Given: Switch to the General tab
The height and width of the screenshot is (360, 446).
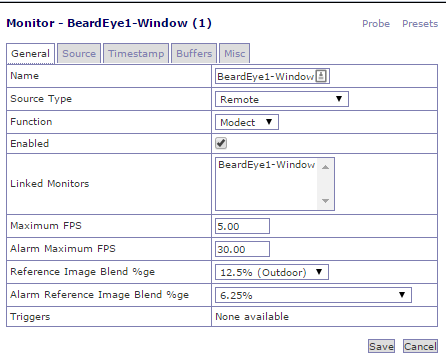Looking at the screenshot, I should click(x=30, y=53).
